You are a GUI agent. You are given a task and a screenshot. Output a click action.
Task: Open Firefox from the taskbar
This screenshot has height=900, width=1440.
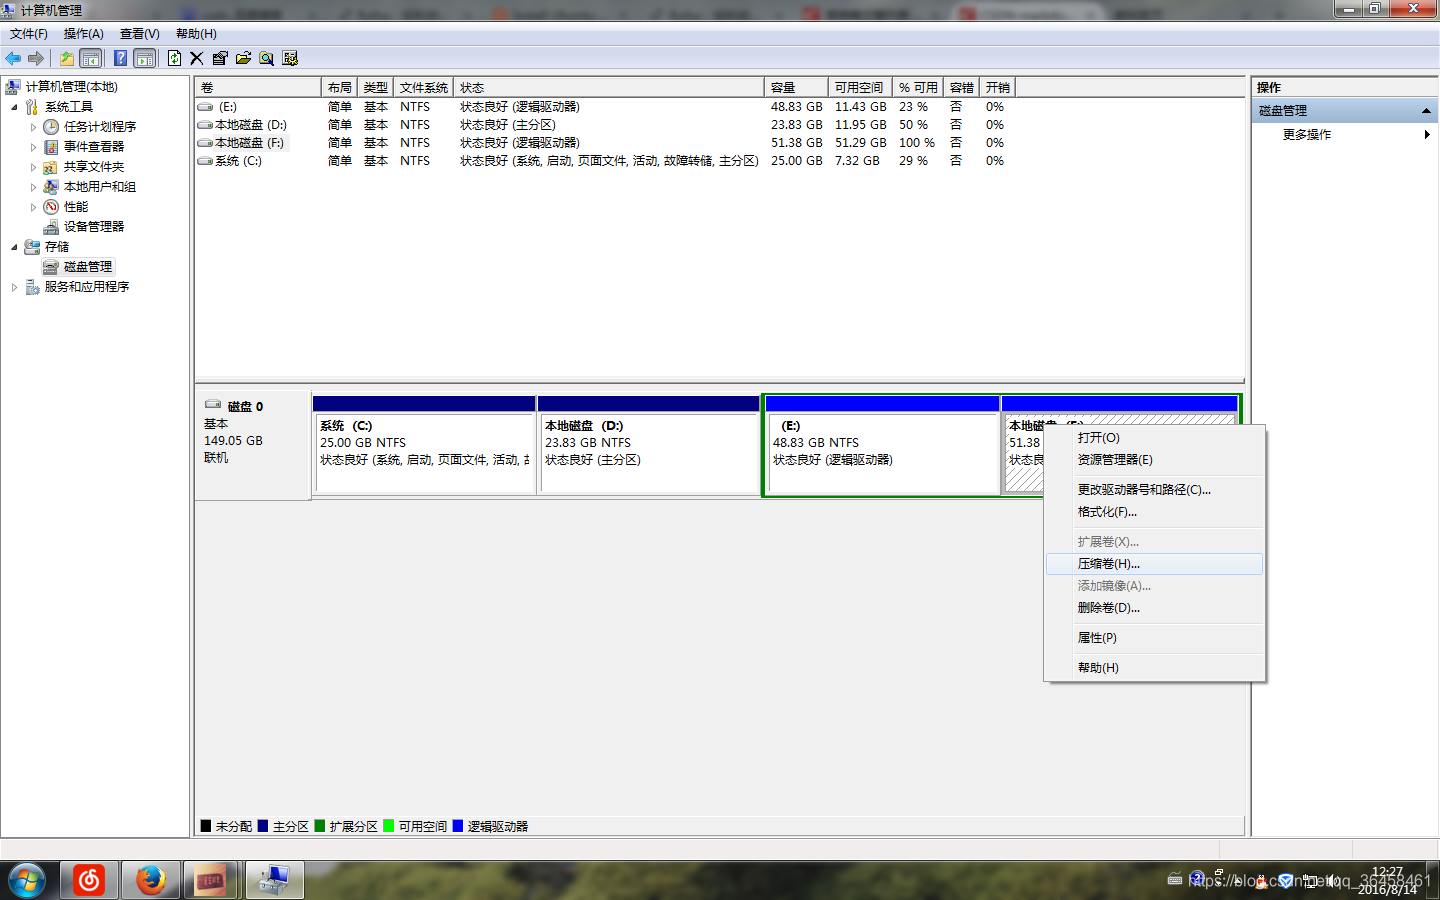(x=151, y=880)
